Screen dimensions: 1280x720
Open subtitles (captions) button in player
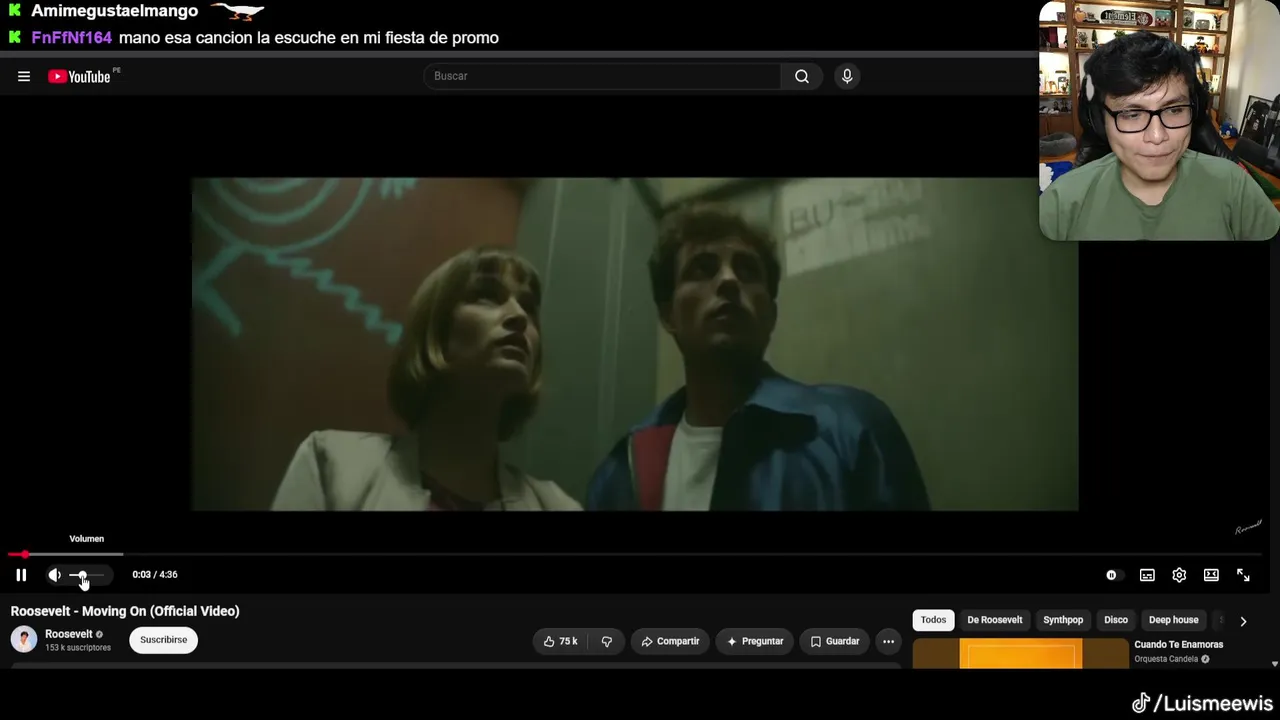click(x=1147, y=575)
